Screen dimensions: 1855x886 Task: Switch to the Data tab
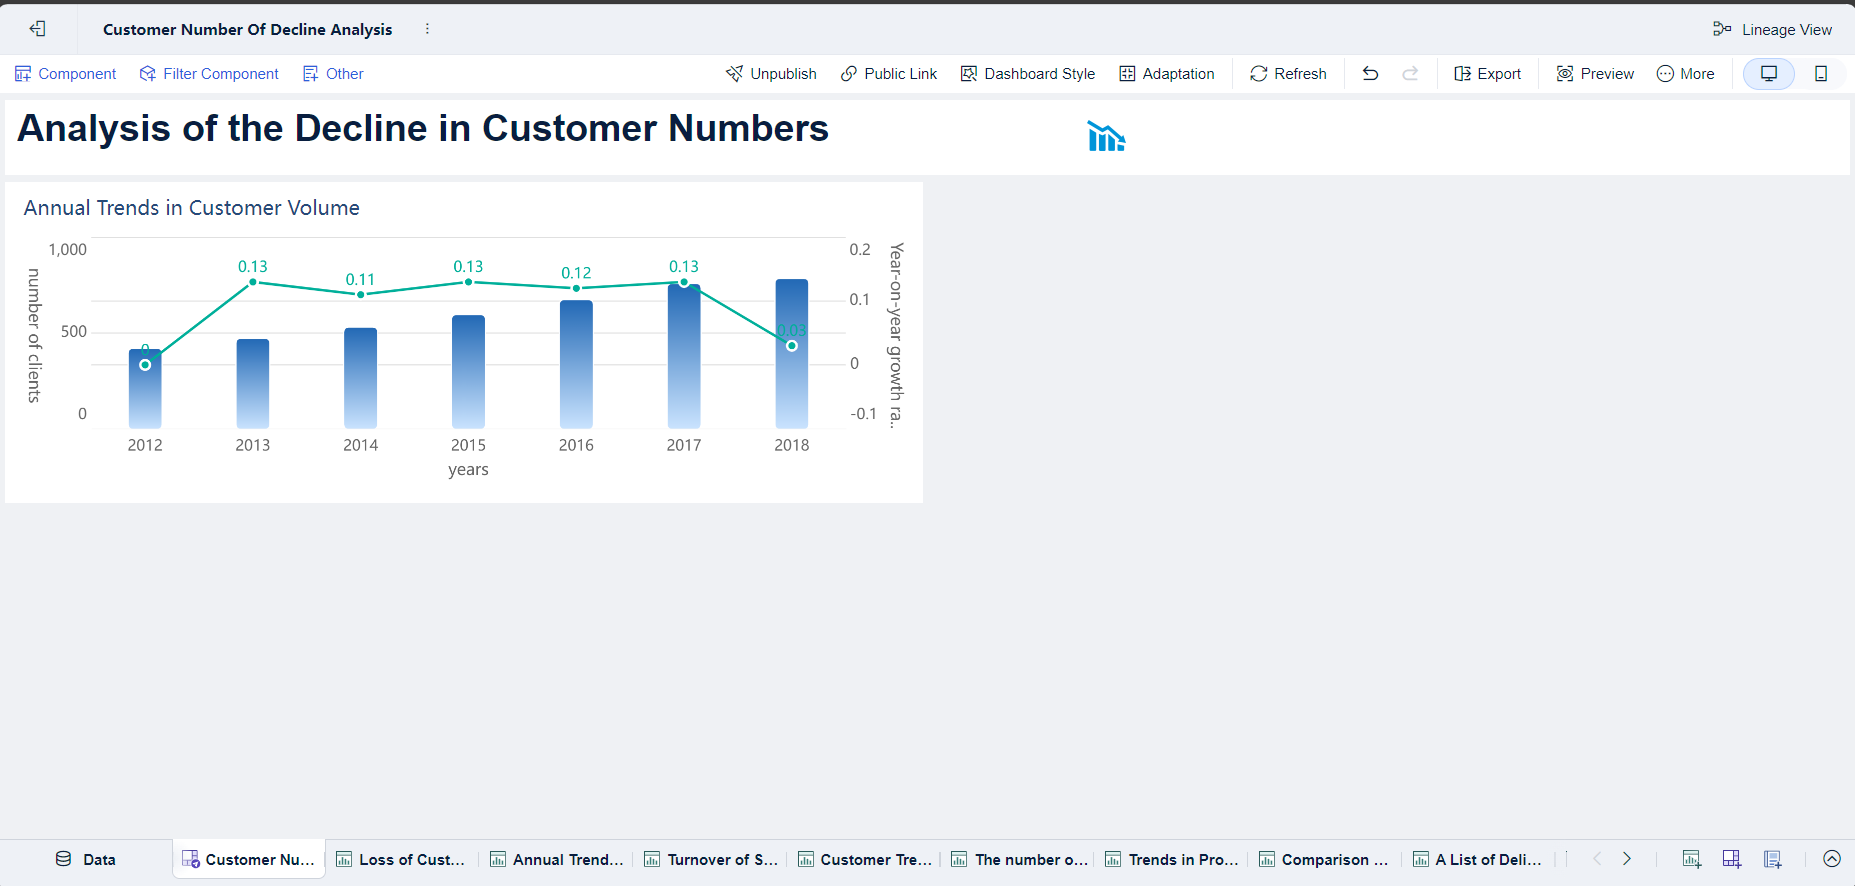coord(86,860)
